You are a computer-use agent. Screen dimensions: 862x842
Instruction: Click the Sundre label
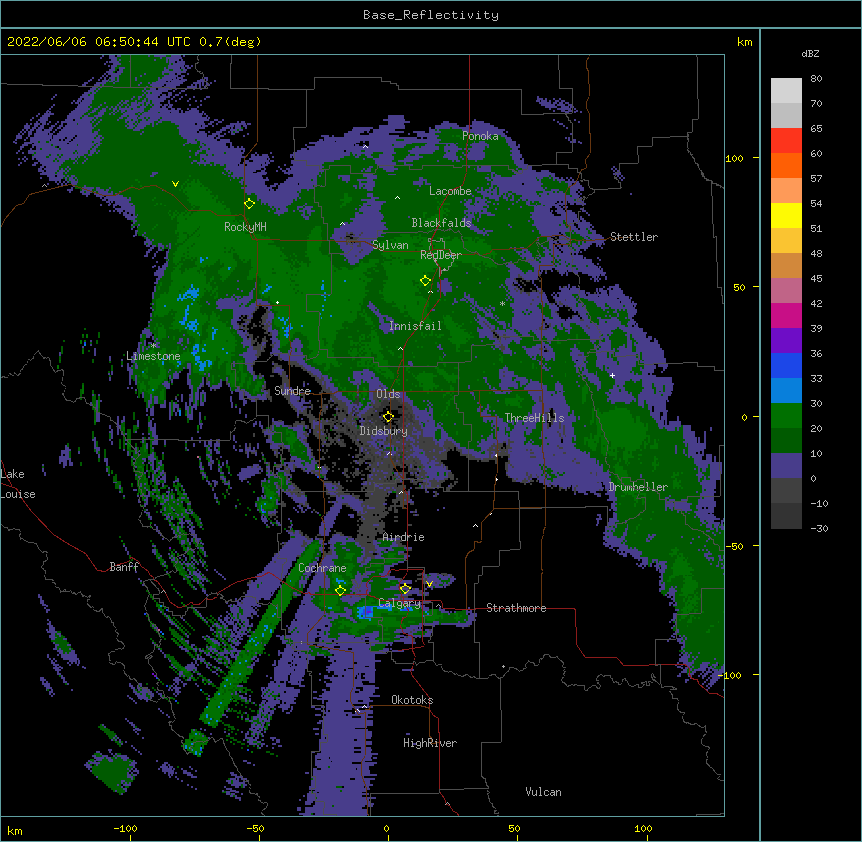pyautogui.click(x=292, y=391)
